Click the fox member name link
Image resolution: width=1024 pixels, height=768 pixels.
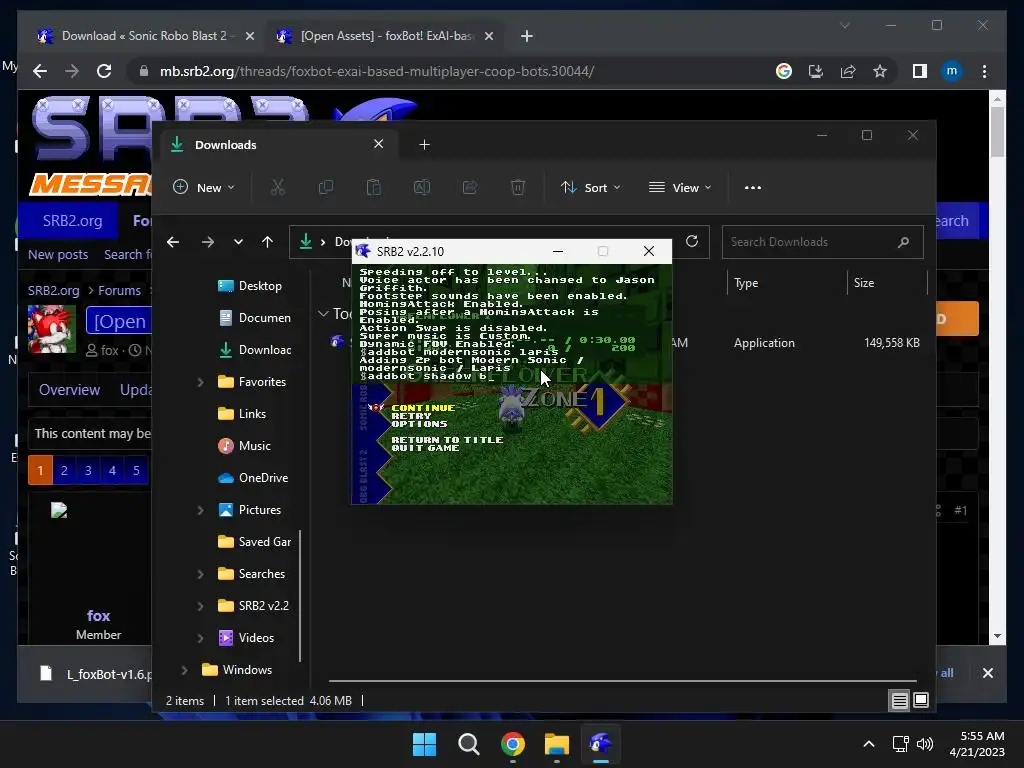(x=99, y=616)
